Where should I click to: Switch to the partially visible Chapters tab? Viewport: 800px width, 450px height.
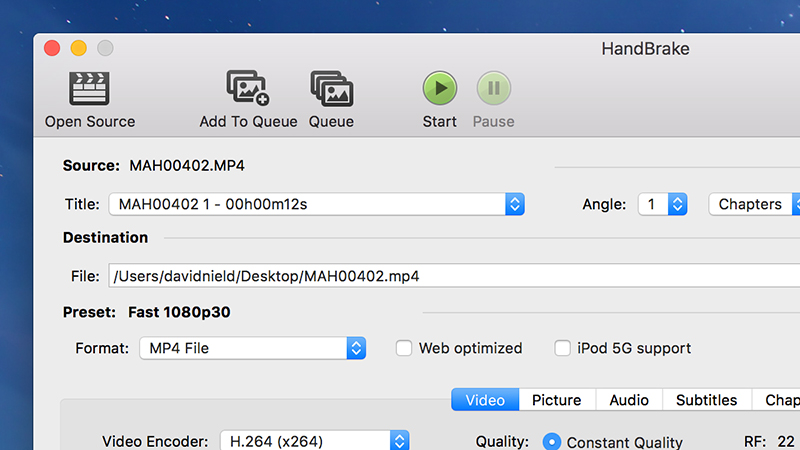(777, 399)
